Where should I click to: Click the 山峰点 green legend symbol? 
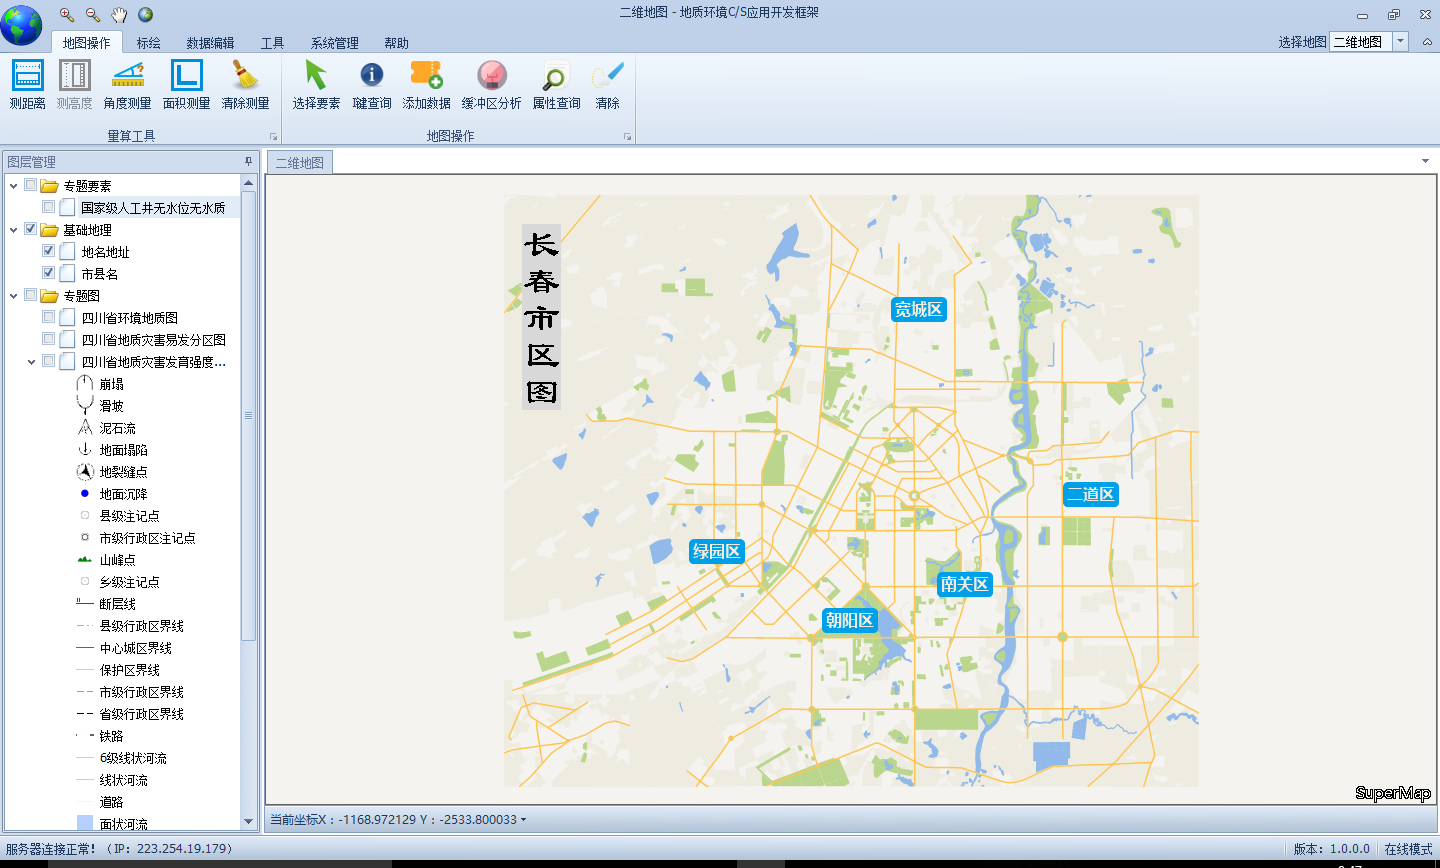85,560
